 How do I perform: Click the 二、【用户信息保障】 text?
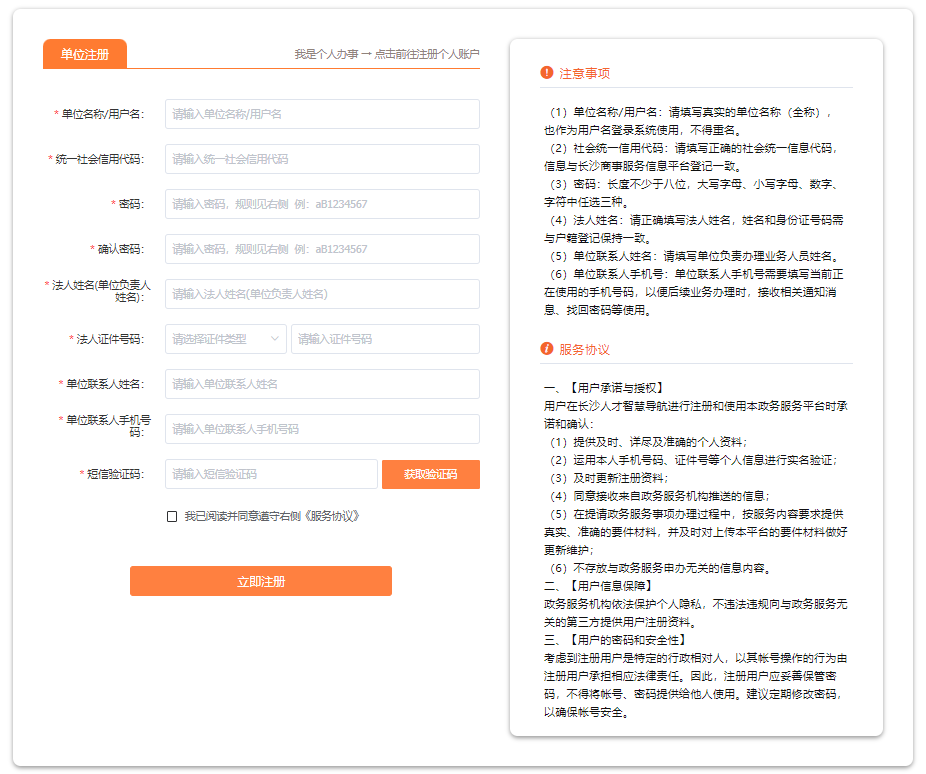pyautogui.click(x=599, y=586)
